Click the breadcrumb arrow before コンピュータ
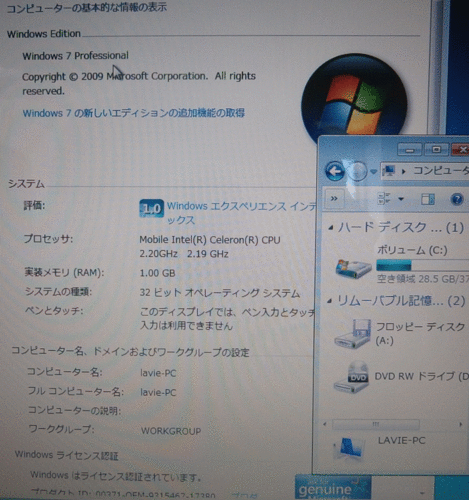The height and width of the screenshot is (500, 469). click(x=404, y=172)
